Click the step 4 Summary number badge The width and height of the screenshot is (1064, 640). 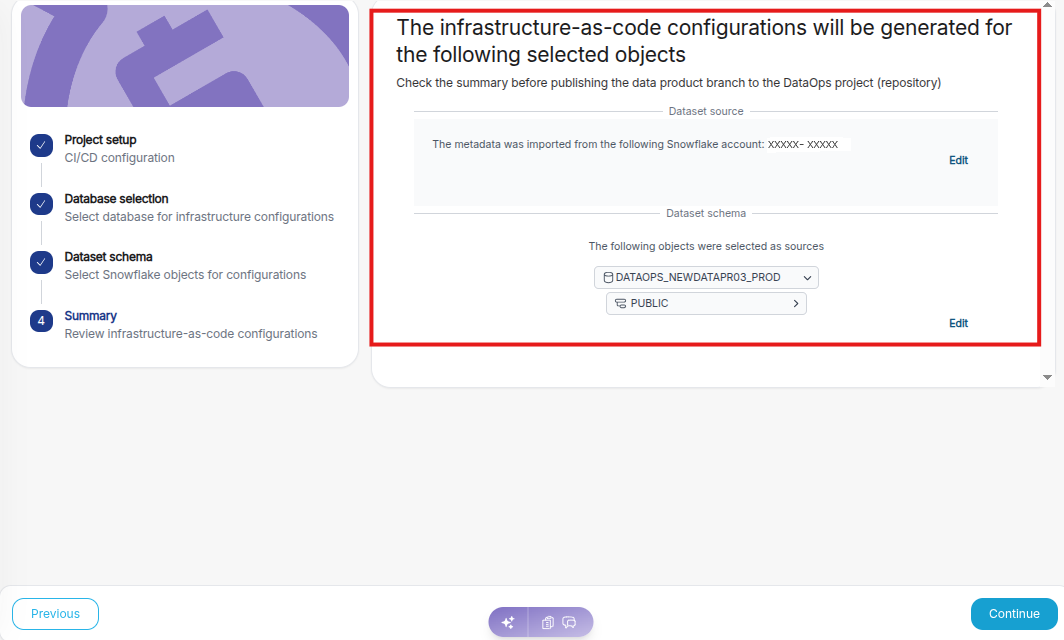click(x=41, y=321)
